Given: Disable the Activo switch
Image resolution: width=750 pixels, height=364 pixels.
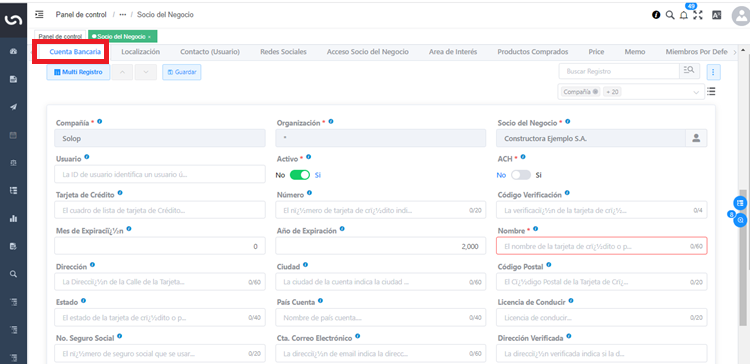Looking at the screenshot, I should click(300, 175).
